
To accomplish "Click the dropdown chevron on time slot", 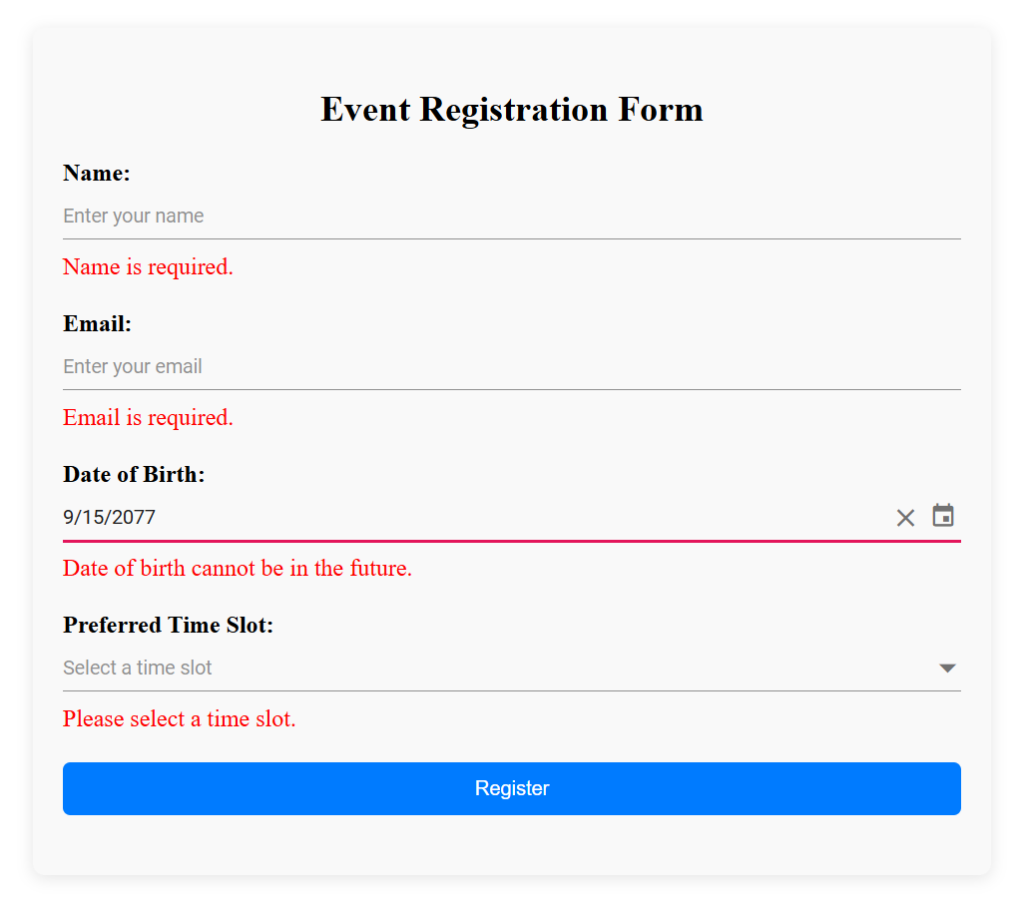I will (947, 667).
